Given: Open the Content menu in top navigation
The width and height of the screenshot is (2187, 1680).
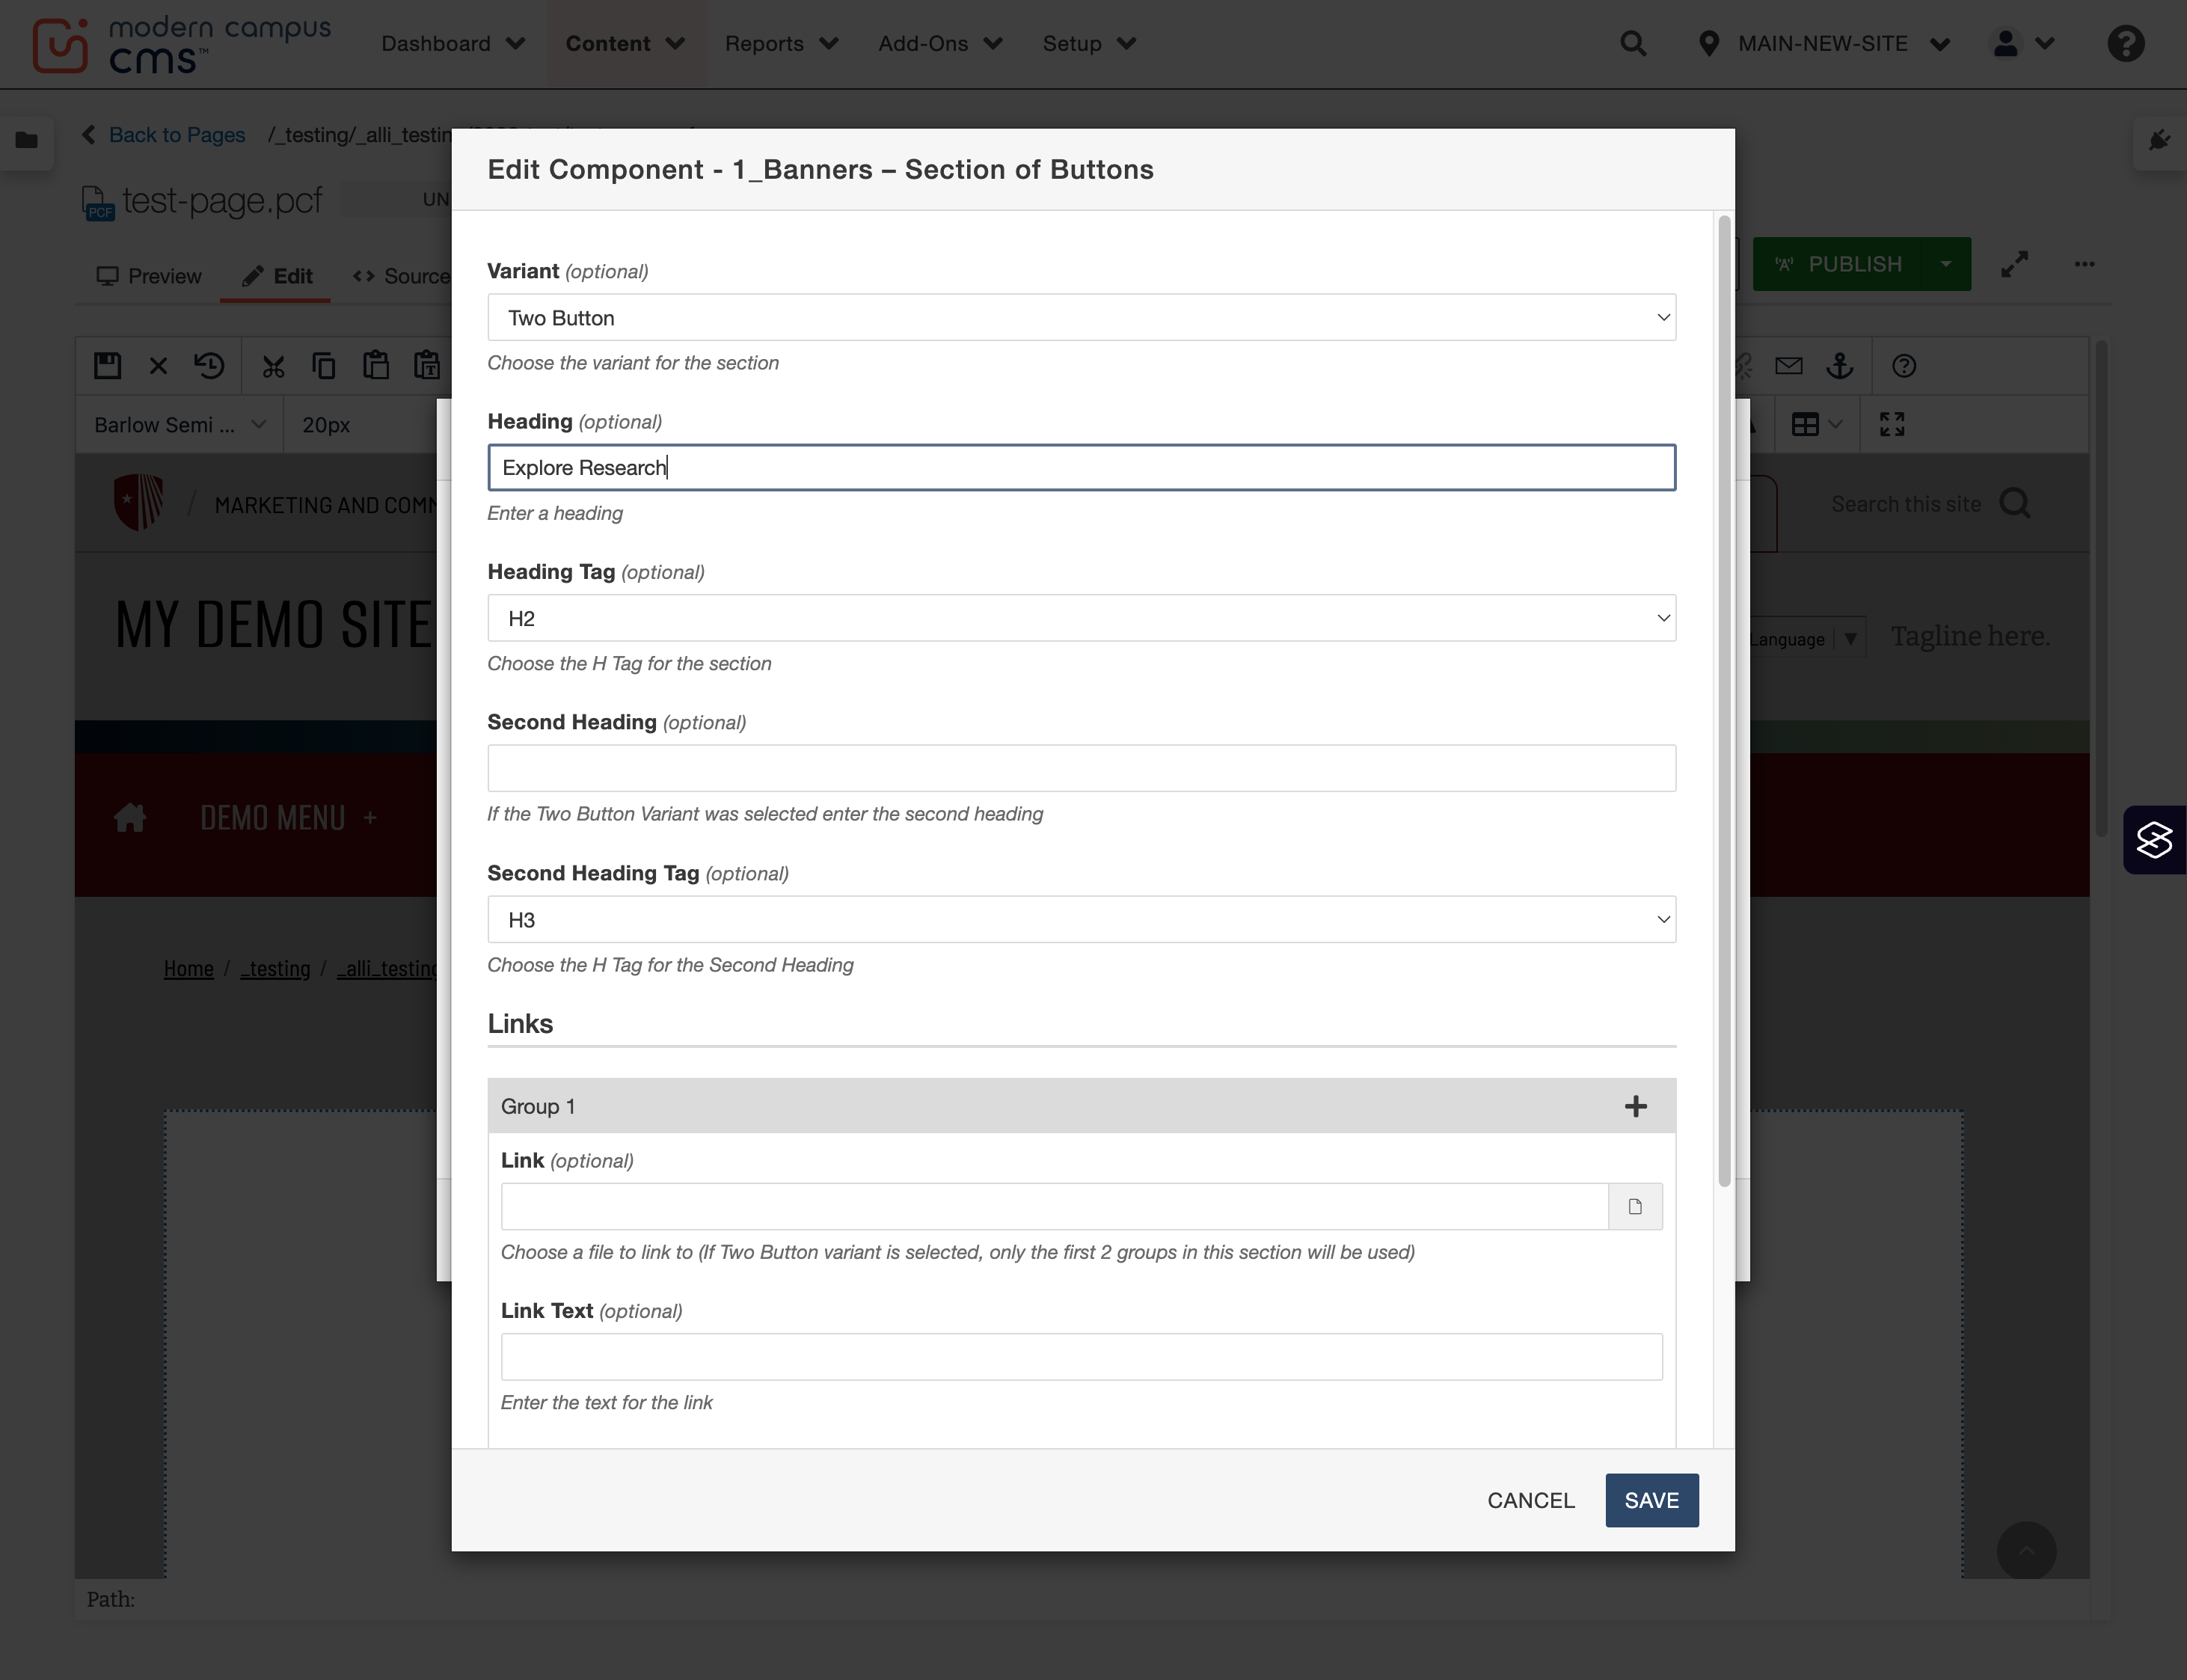Looking at the screenshot, I should click(625, 43).
